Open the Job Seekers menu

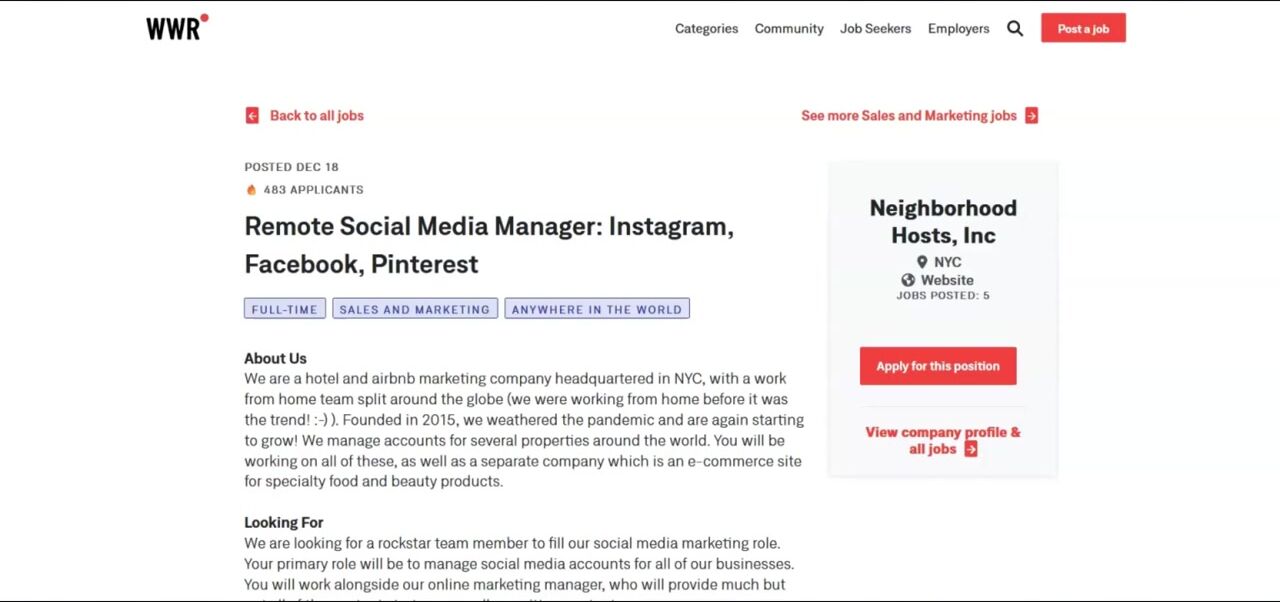coord(875,29)
